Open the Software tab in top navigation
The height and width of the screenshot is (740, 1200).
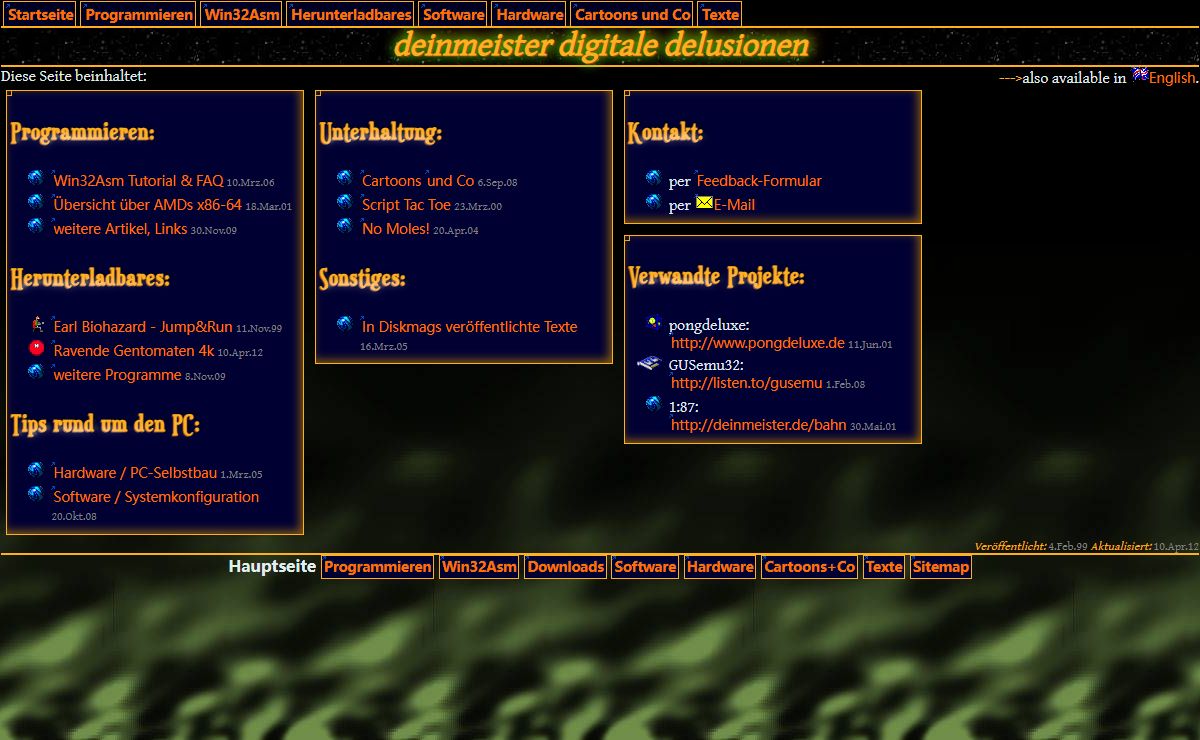454,14
